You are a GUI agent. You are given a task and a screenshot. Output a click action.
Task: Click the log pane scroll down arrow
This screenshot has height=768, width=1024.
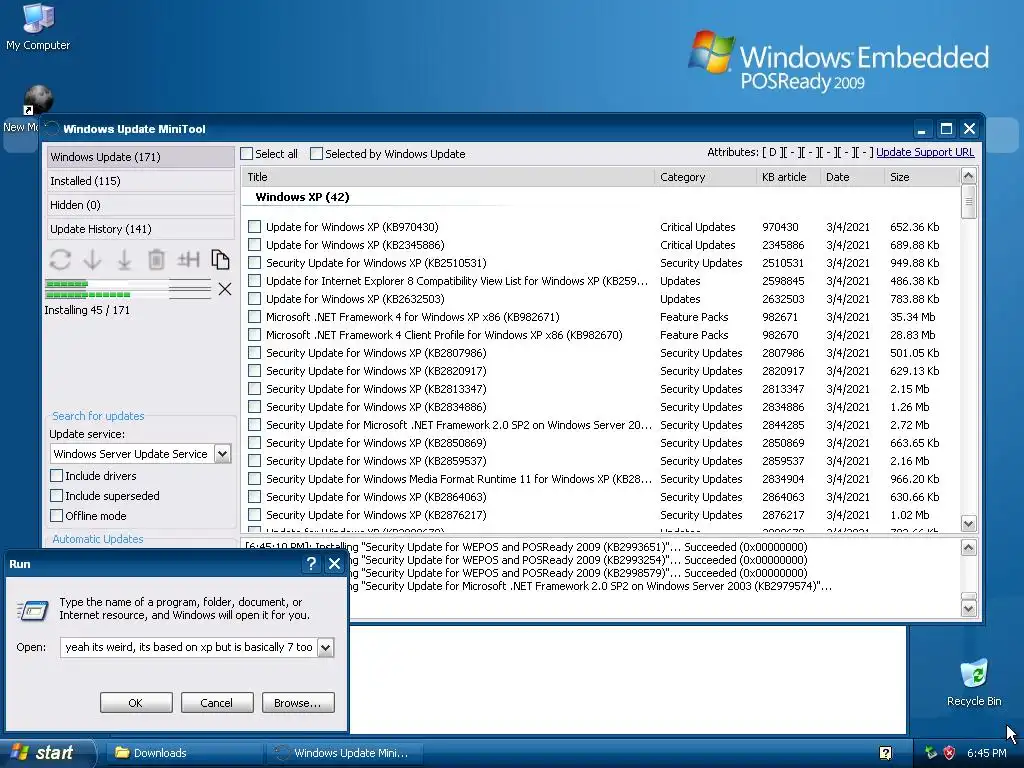coord(968,609)
